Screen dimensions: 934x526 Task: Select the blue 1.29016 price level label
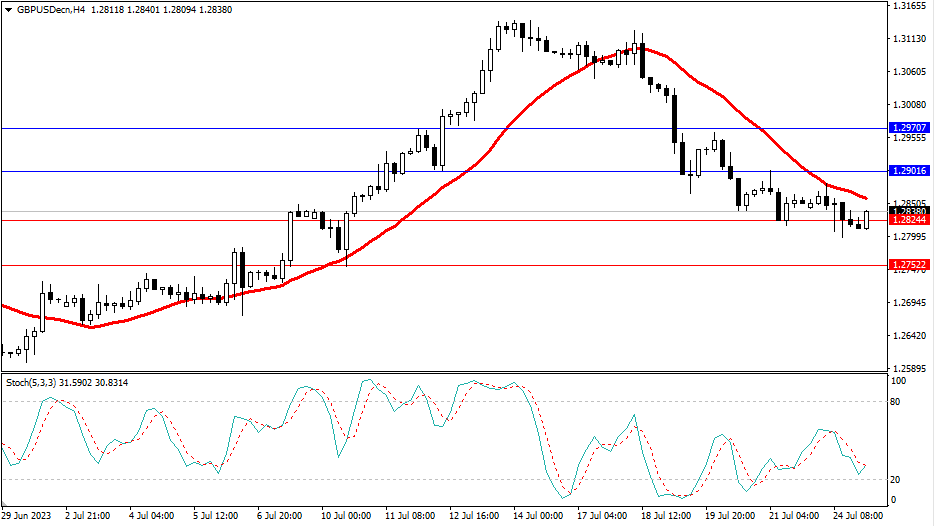pyautogui.click(x=908, y=172)
